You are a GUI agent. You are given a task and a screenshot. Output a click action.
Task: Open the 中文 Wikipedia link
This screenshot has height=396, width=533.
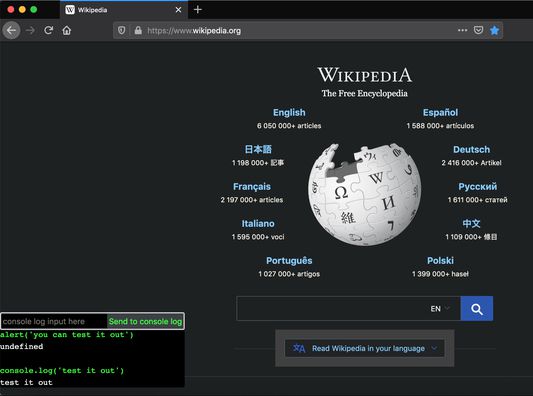[x=471, y=223]
